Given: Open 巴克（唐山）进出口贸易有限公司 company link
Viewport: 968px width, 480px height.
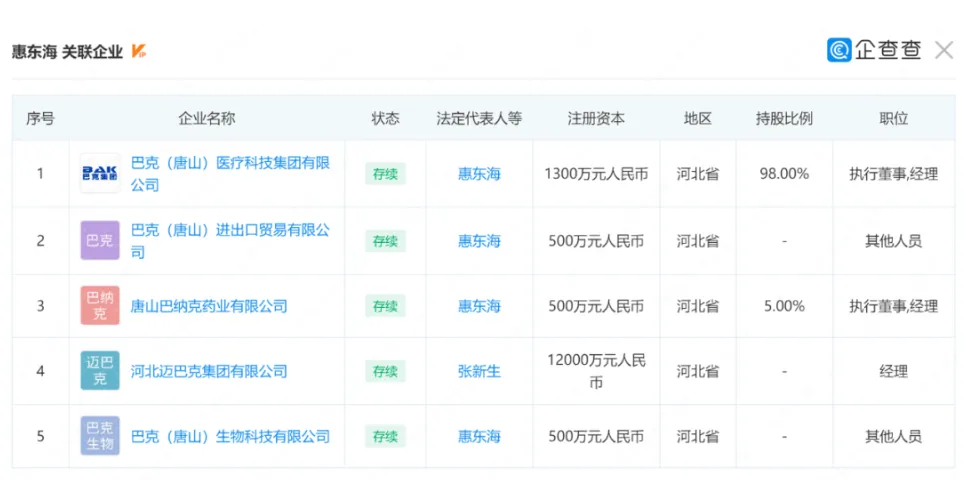Looking at the screenshot, I should point(230,241).
